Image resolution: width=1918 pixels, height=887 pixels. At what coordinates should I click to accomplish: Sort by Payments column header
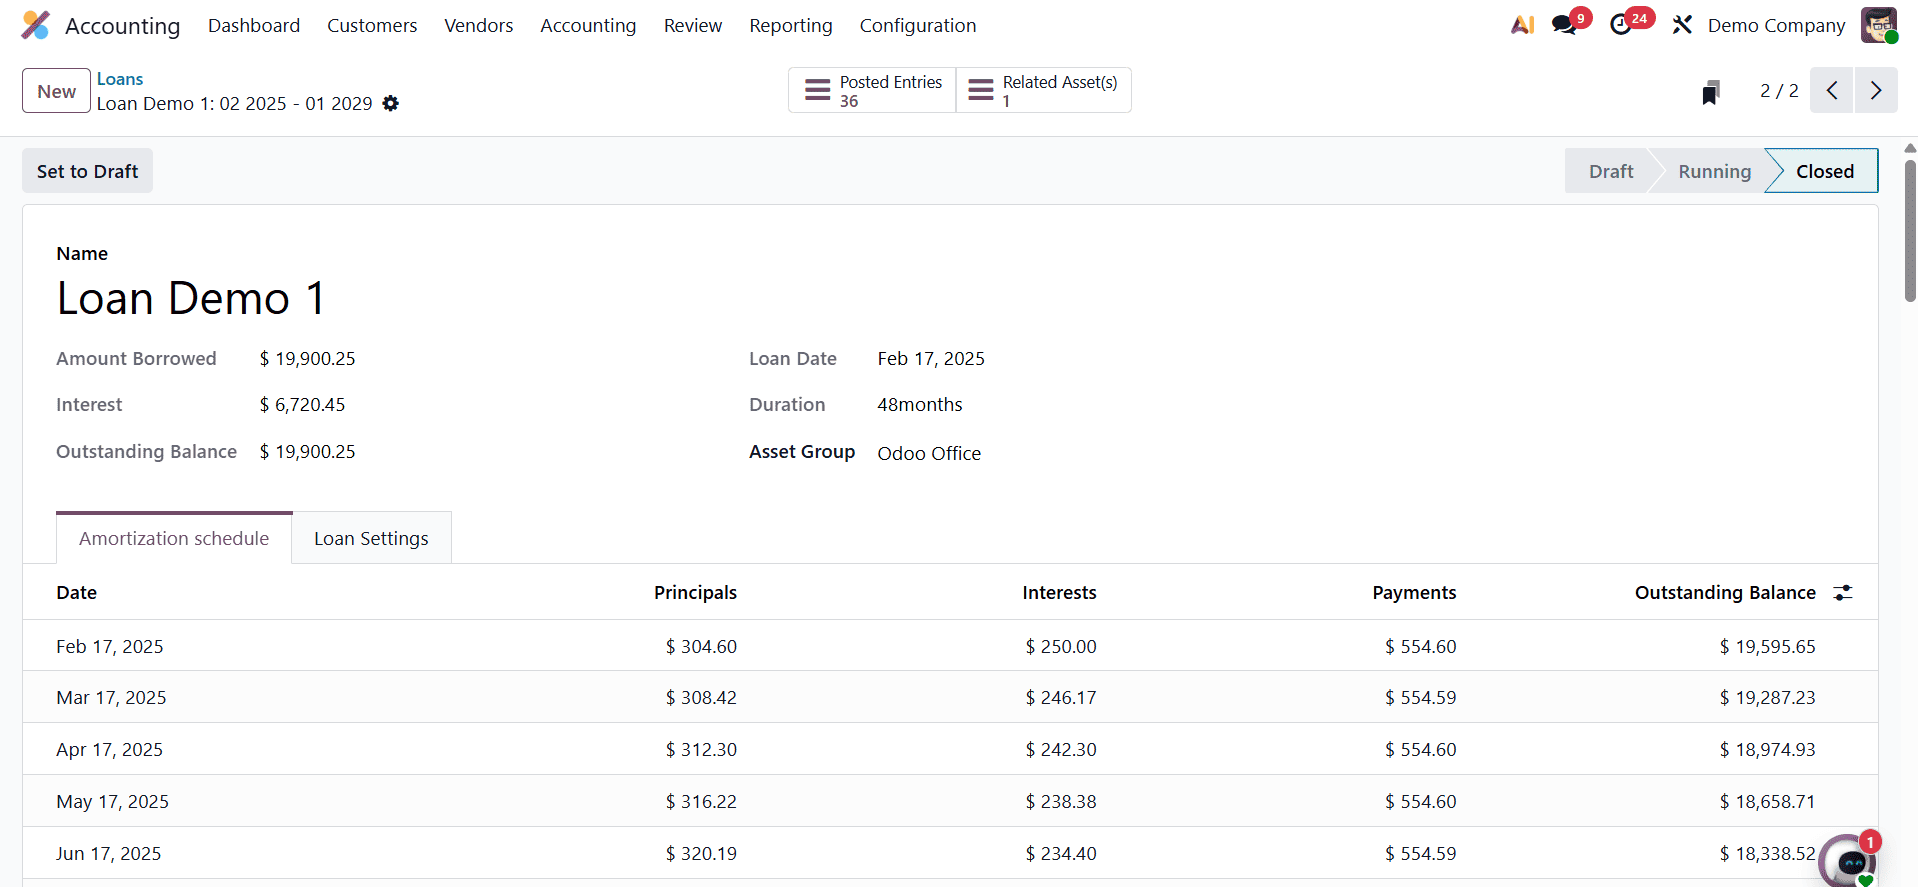(x=1414, y=593)
